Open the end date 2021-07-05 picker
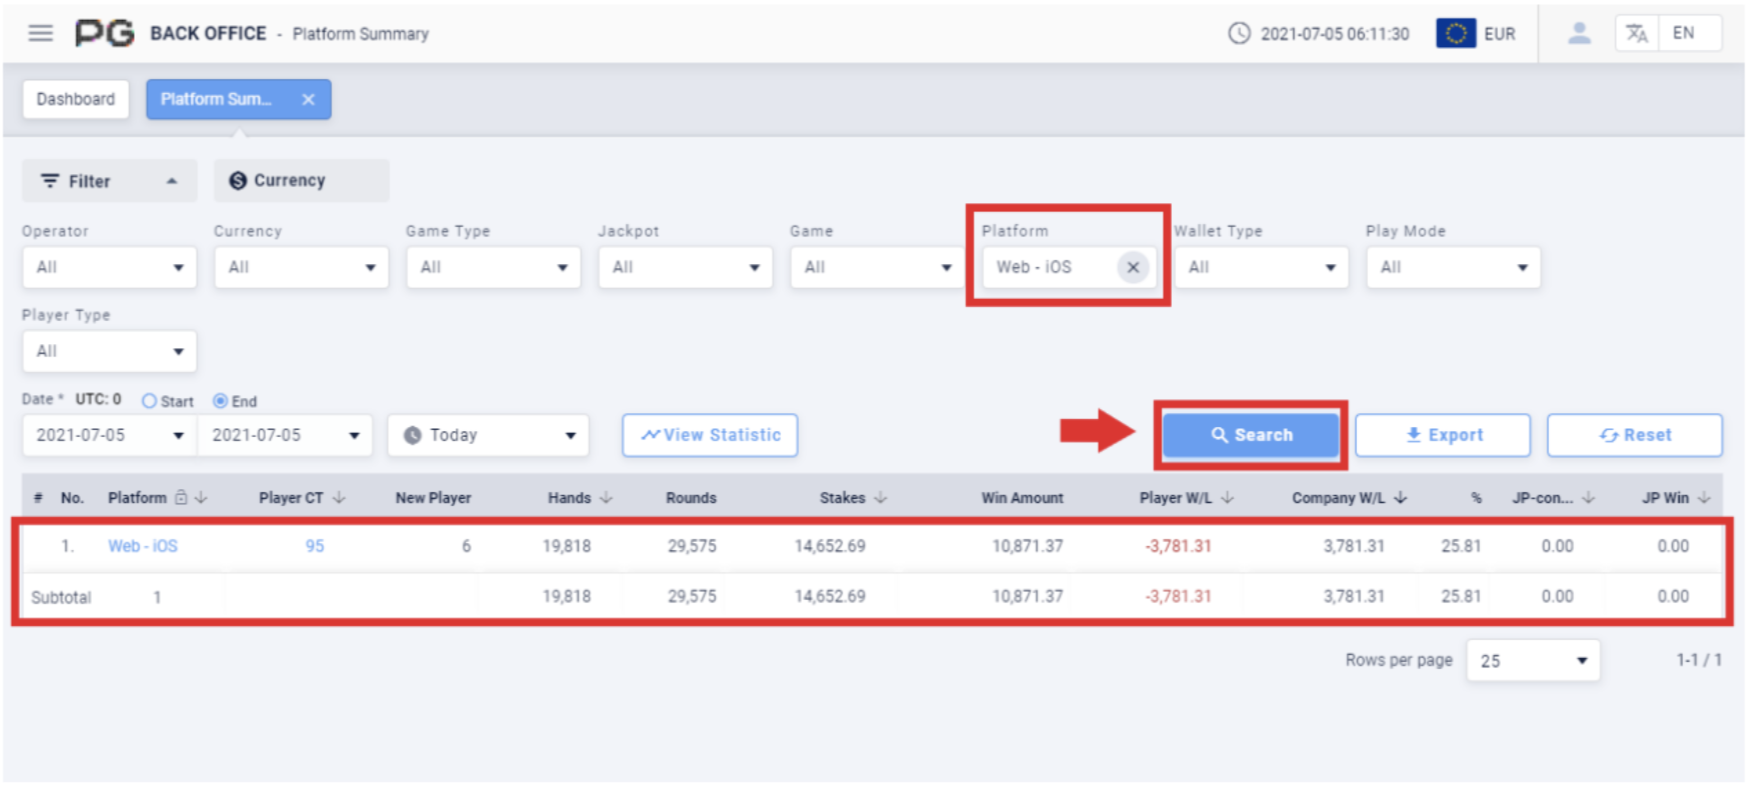Image resolution: width=1752 pixels, height=788 pixels. click(x=285, y=435)
